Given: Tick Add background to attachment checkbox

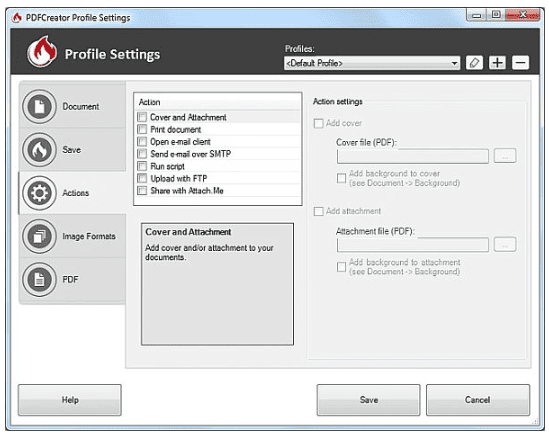Looking at the screenshot, I should pyautogui.click(x=341, y=267).
